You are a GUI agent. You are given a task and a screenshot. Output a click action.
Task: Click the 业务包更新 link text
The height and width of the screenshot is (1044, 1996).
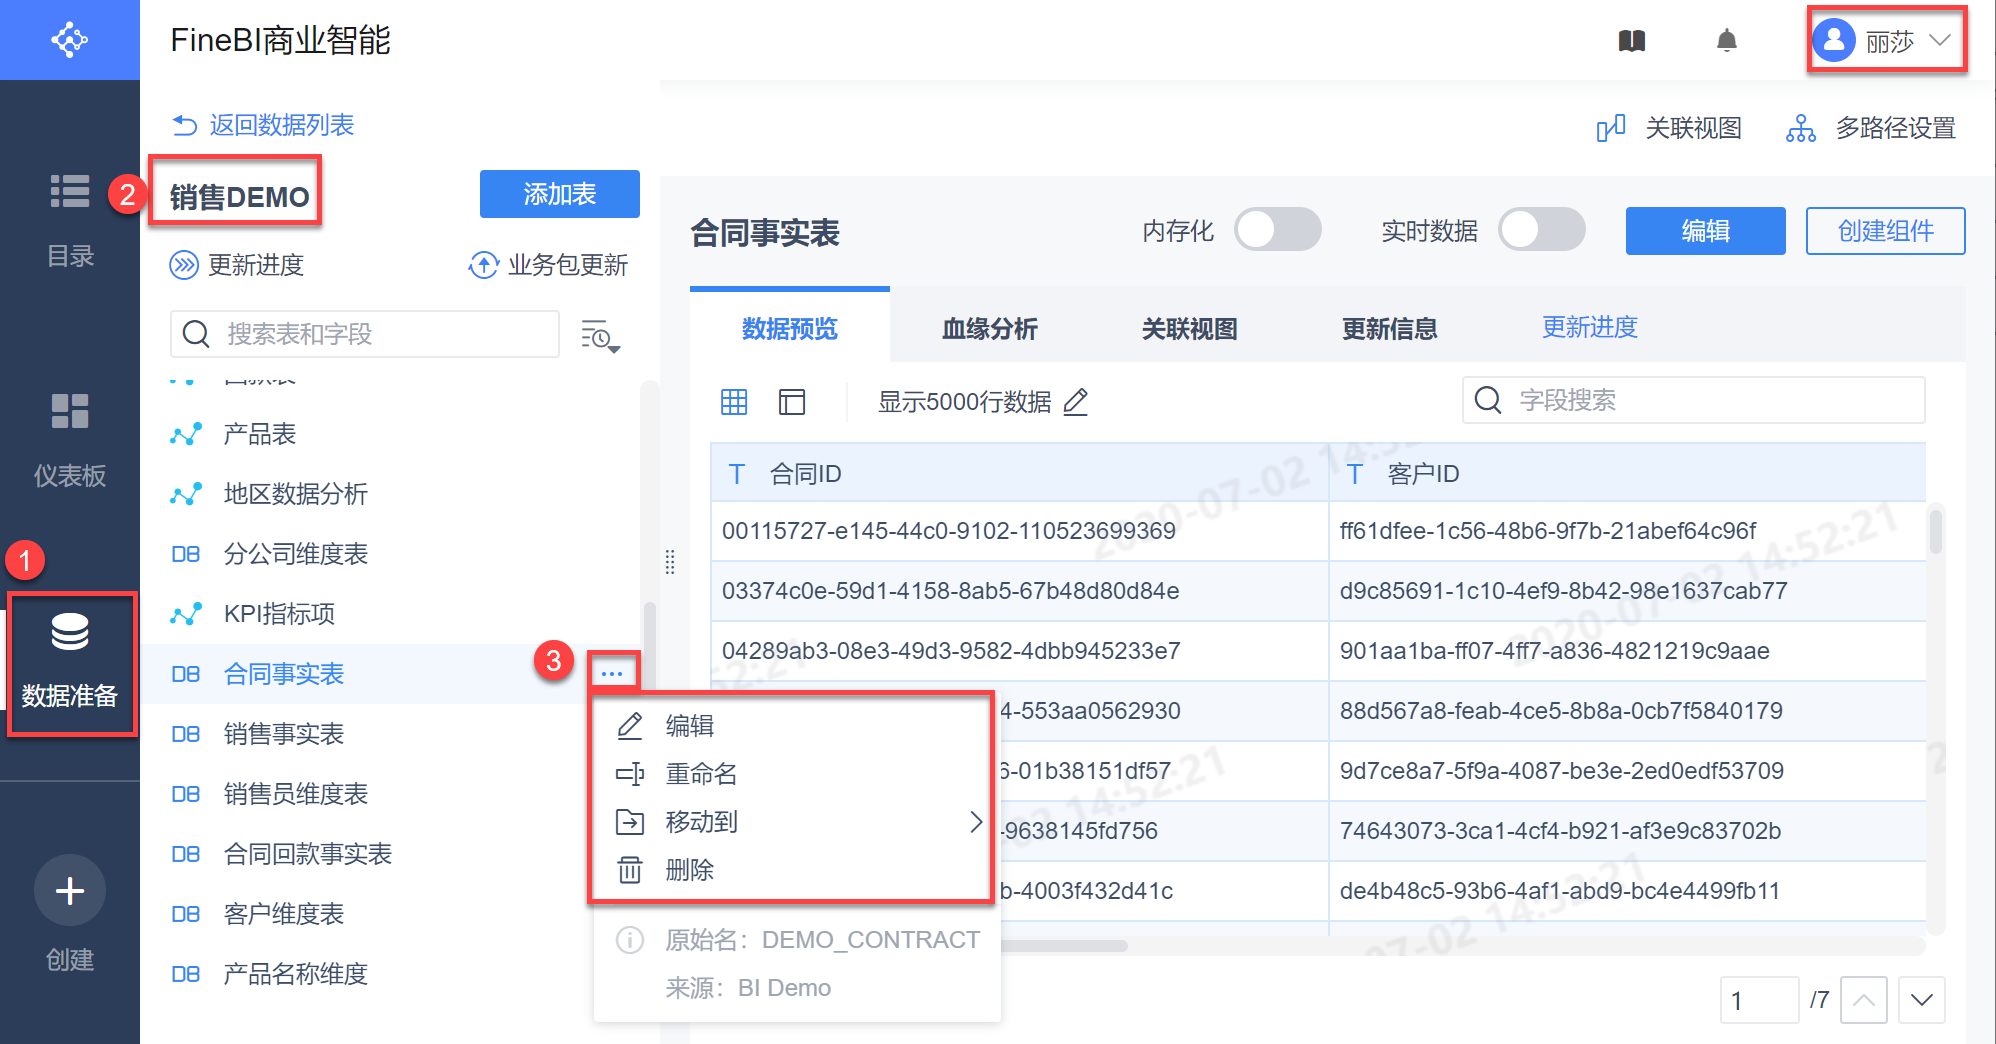coord(568,265)
